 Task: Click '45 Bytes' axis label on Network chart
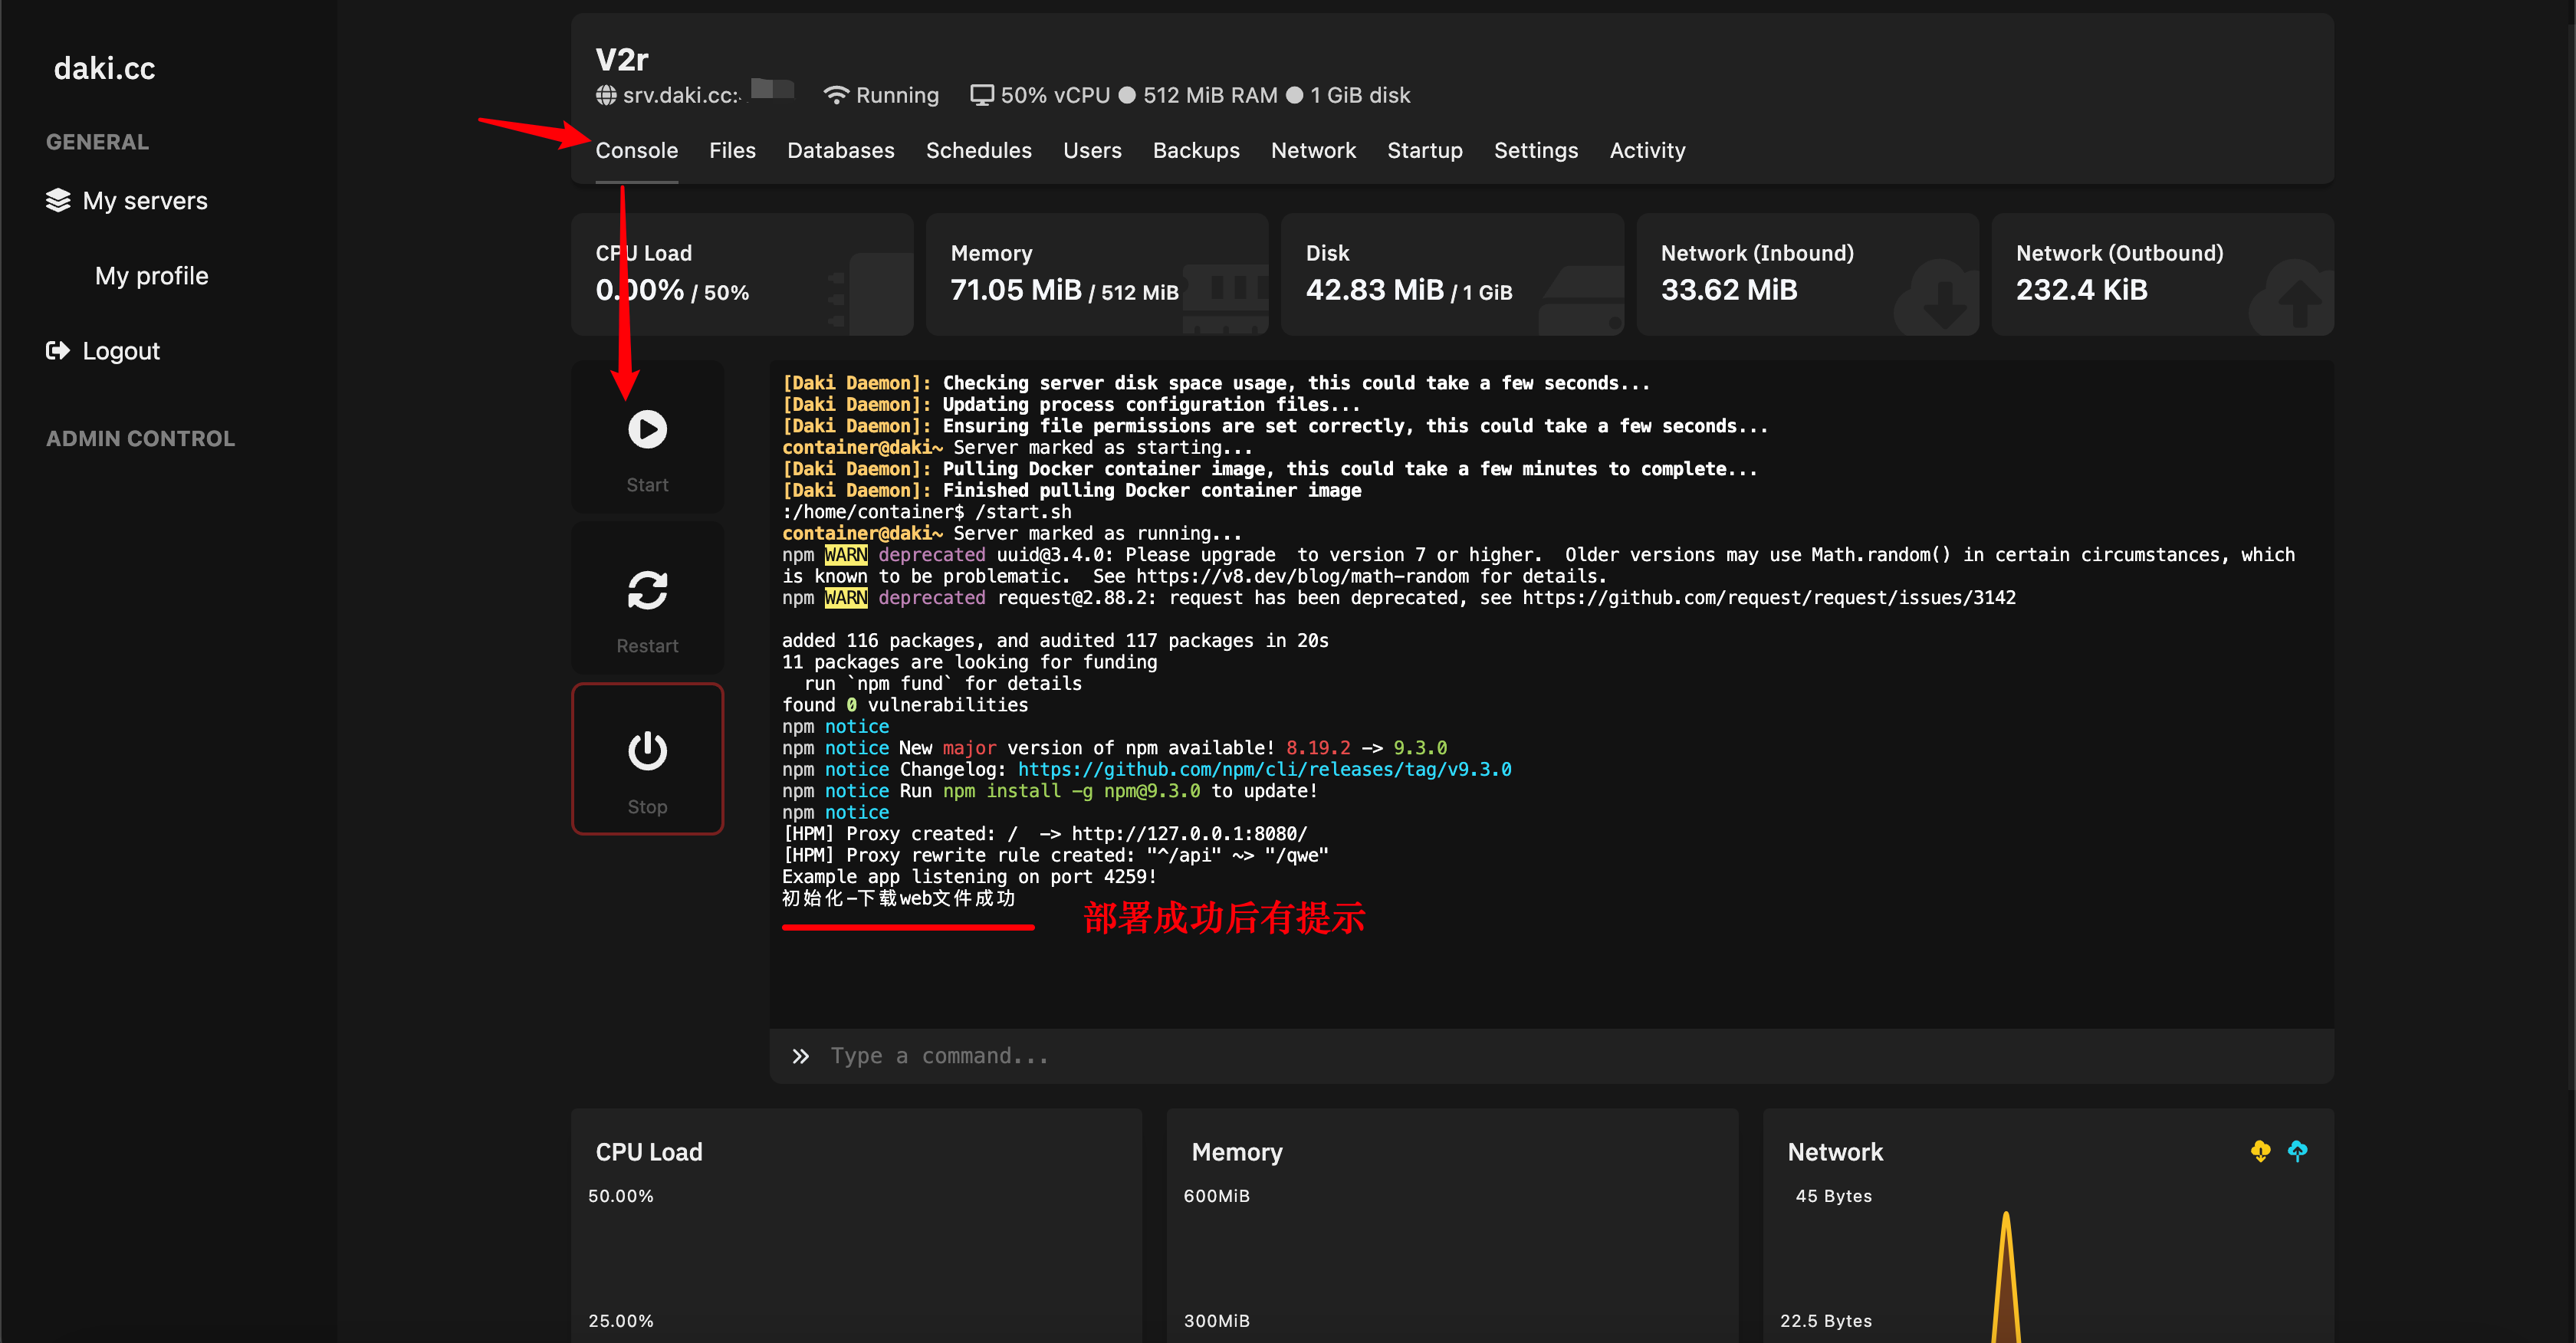click(1833, 1196)
